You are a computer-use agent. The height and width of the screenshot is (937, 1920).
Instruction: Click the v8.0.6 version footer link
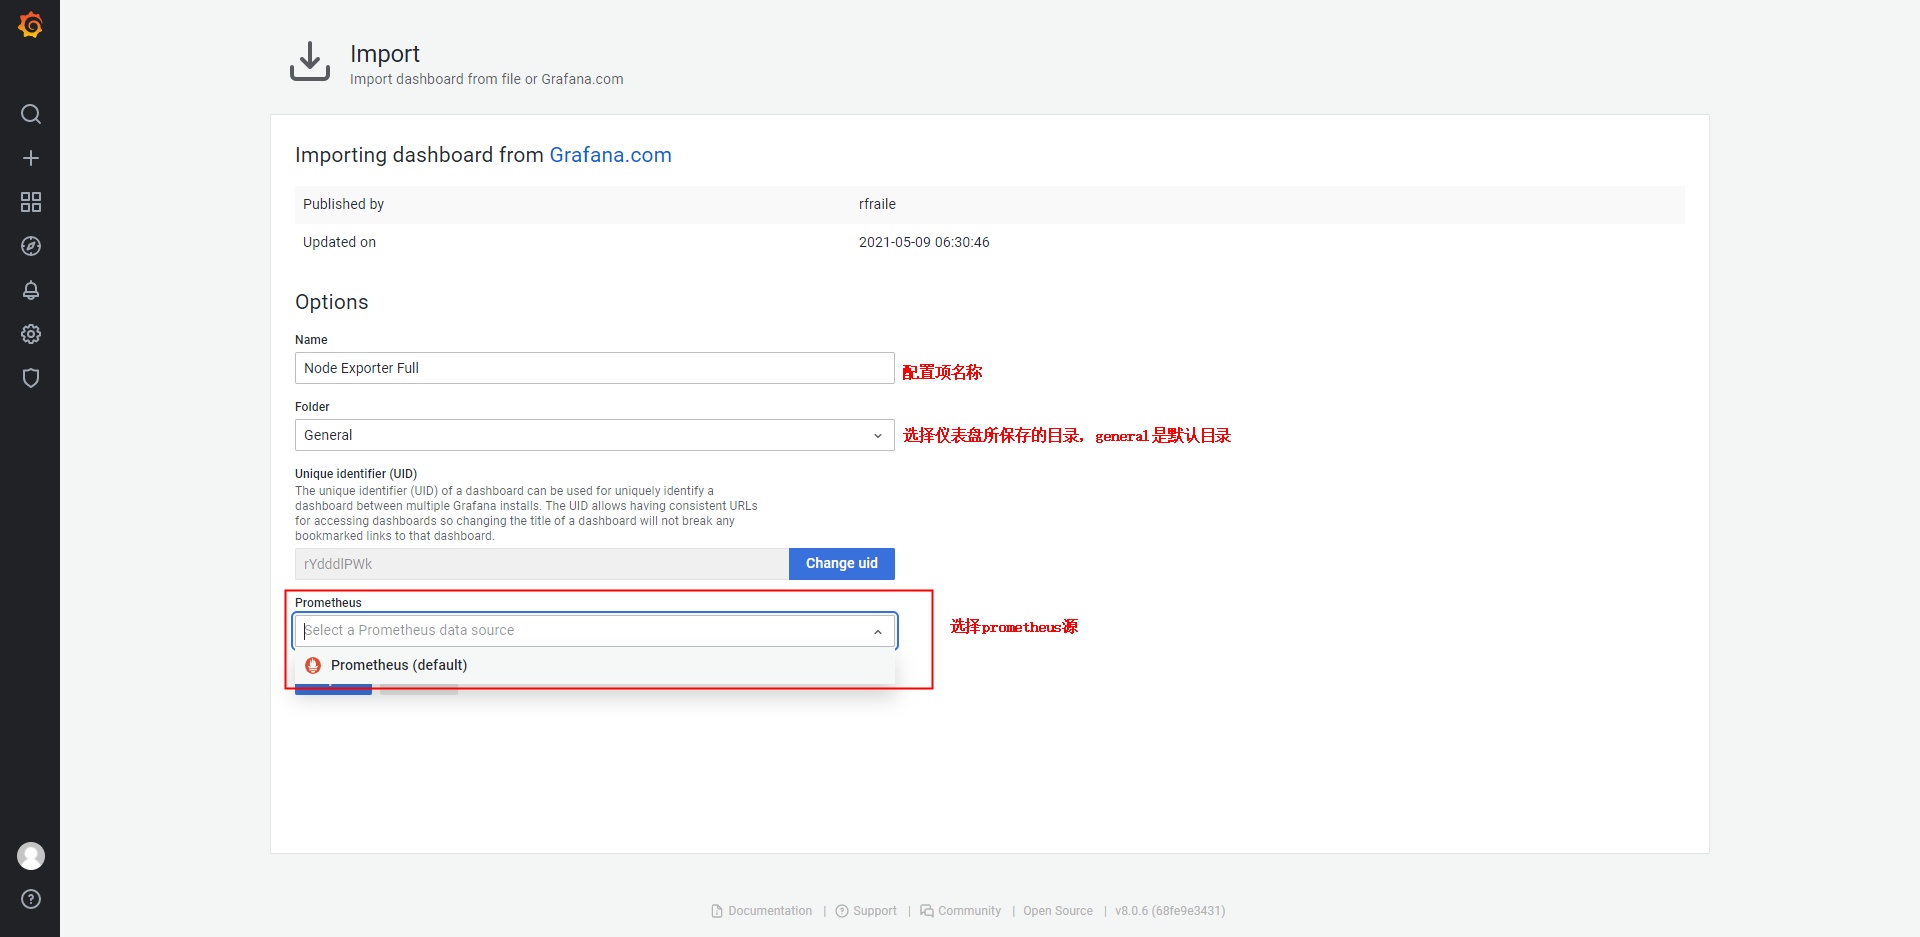[1170, 911]
